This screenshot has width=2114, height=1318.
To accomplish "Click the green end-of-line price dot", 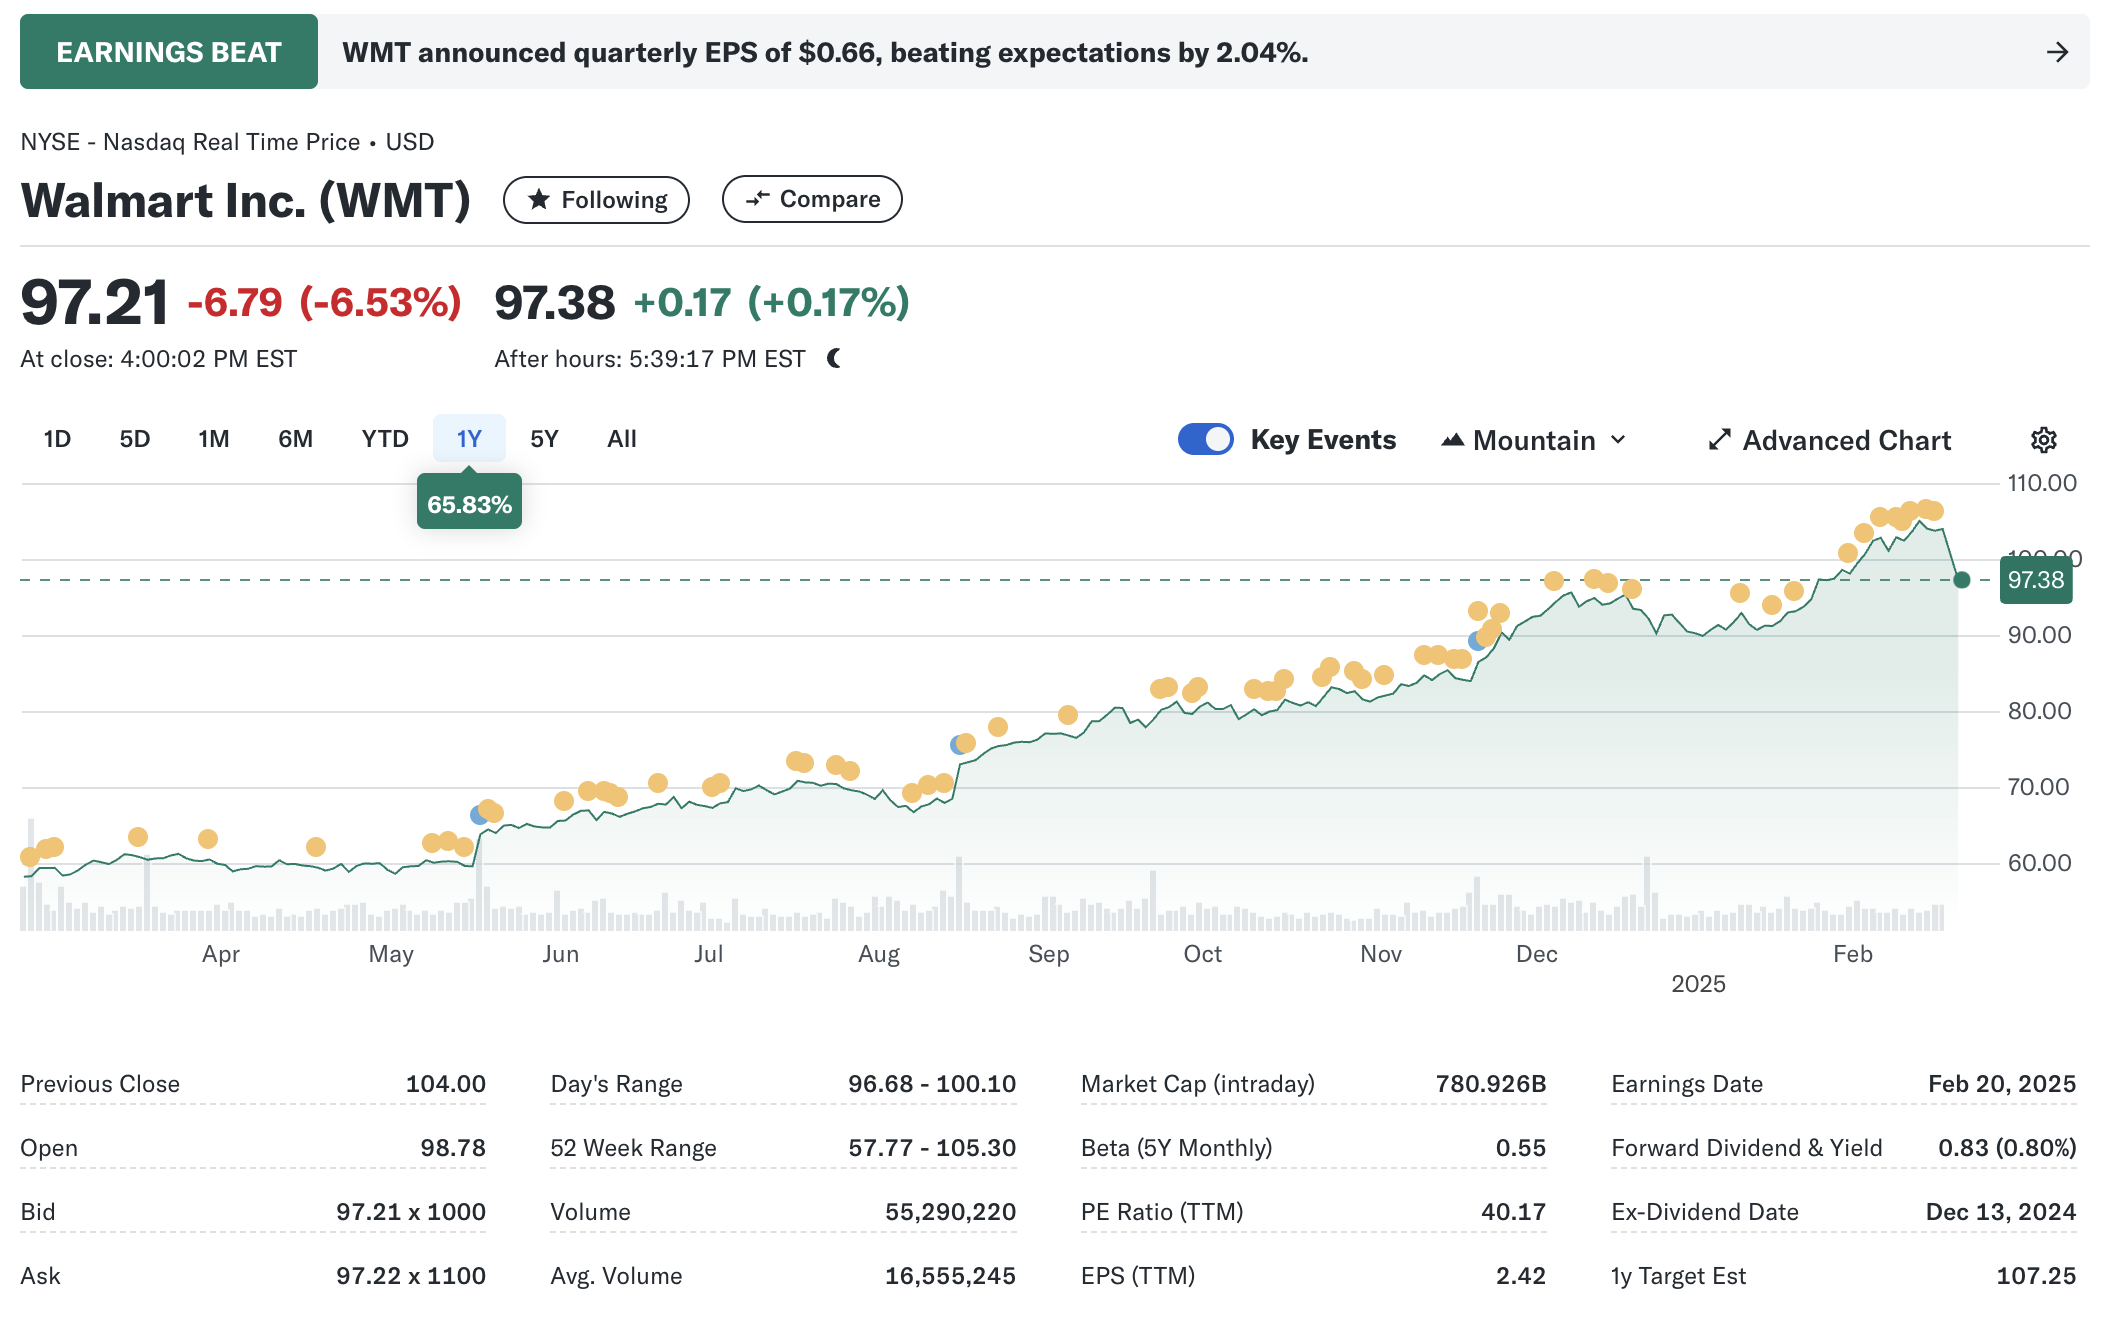I will click(x=1961, y=580).
